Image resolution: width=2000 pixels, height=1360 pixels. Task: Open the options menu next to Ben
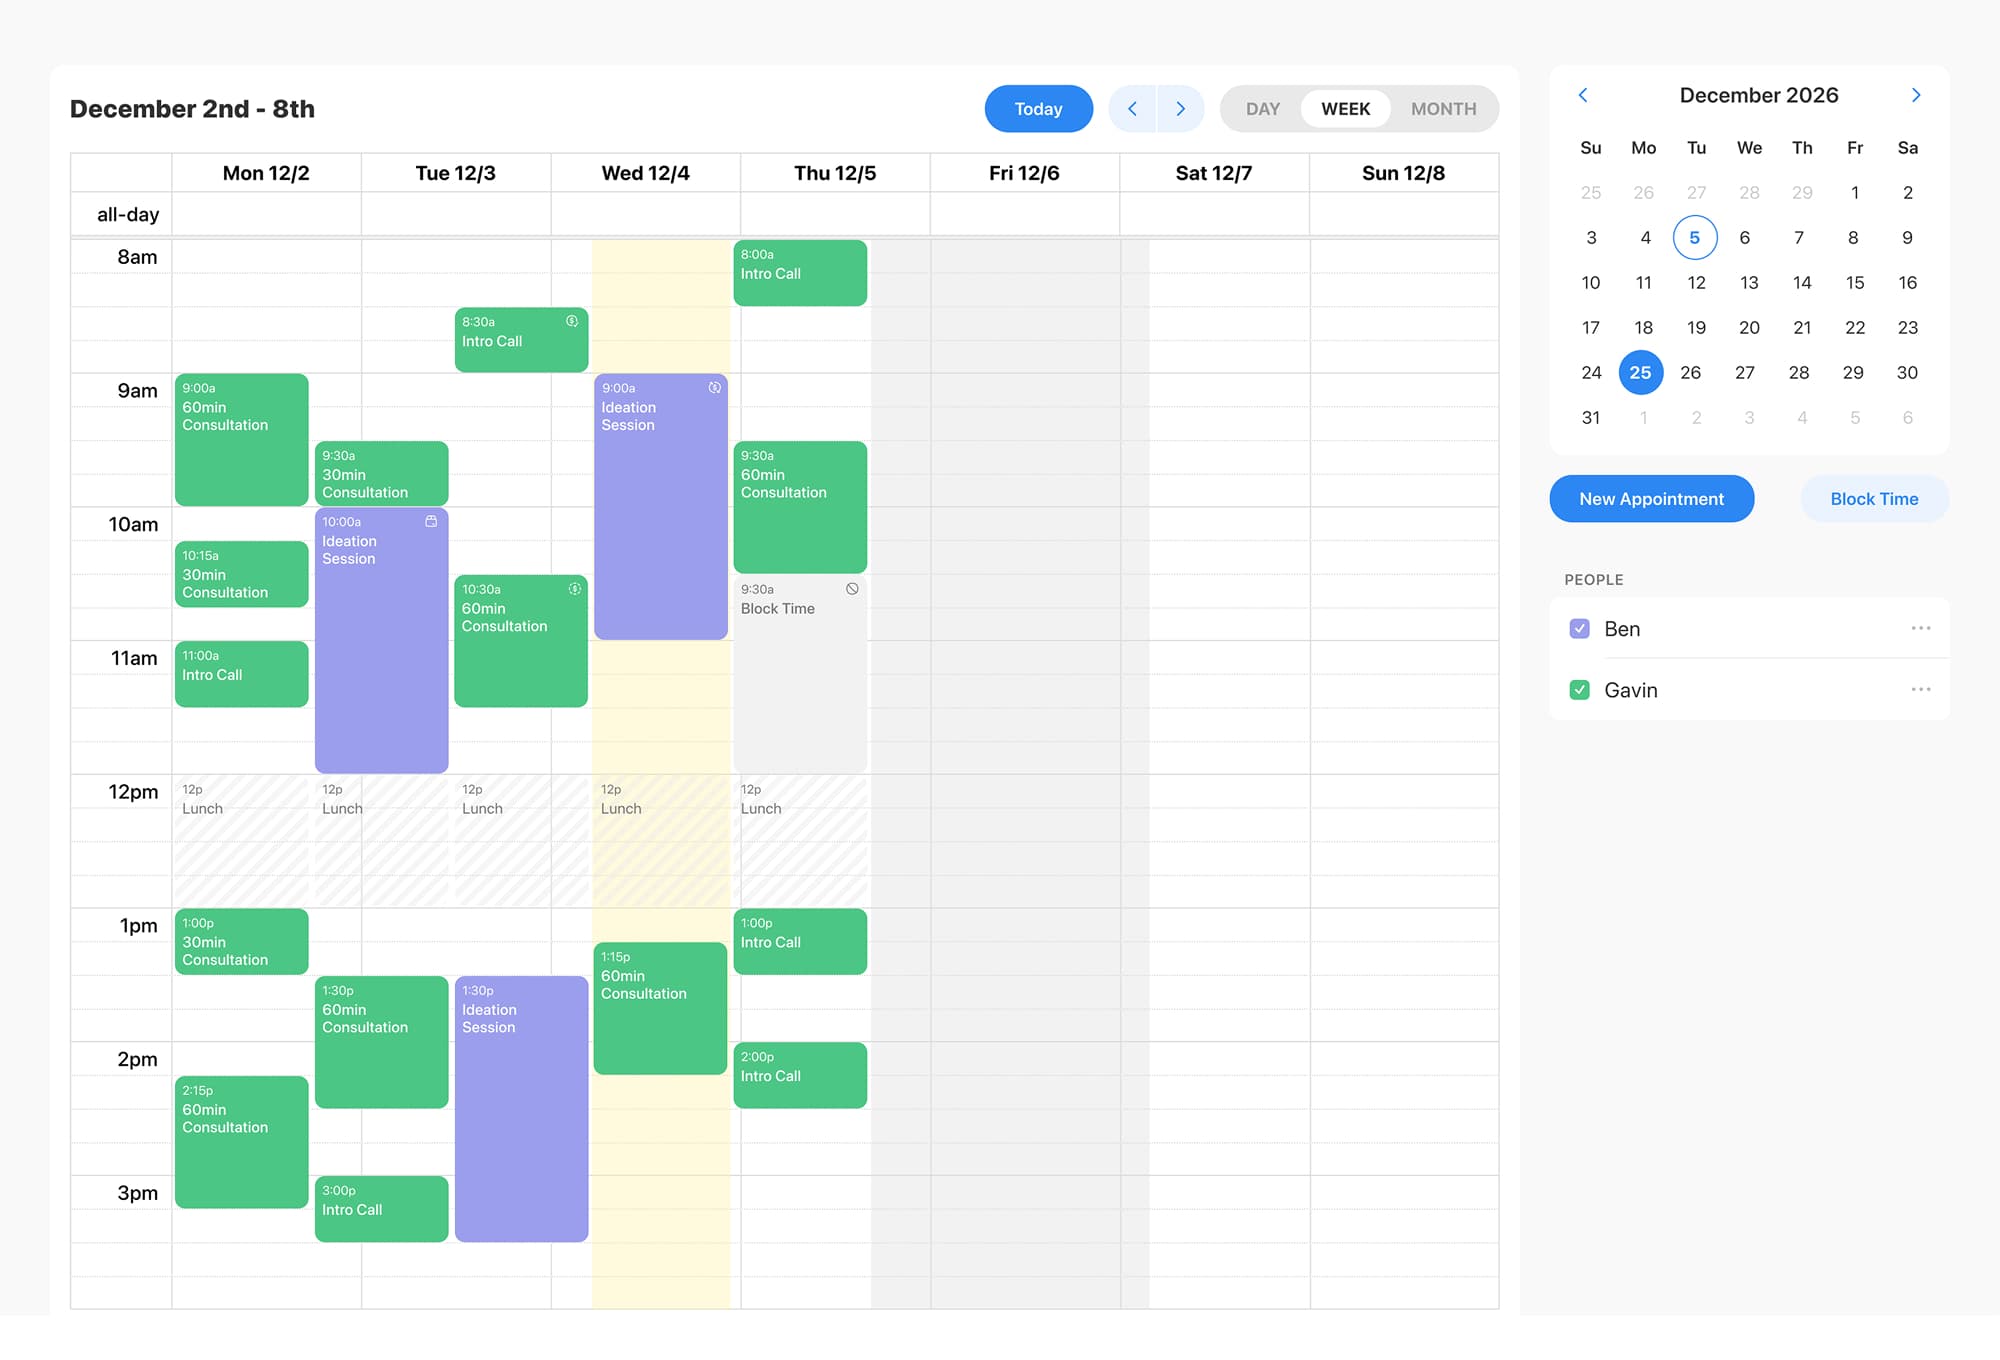[x=1921, y=628]
